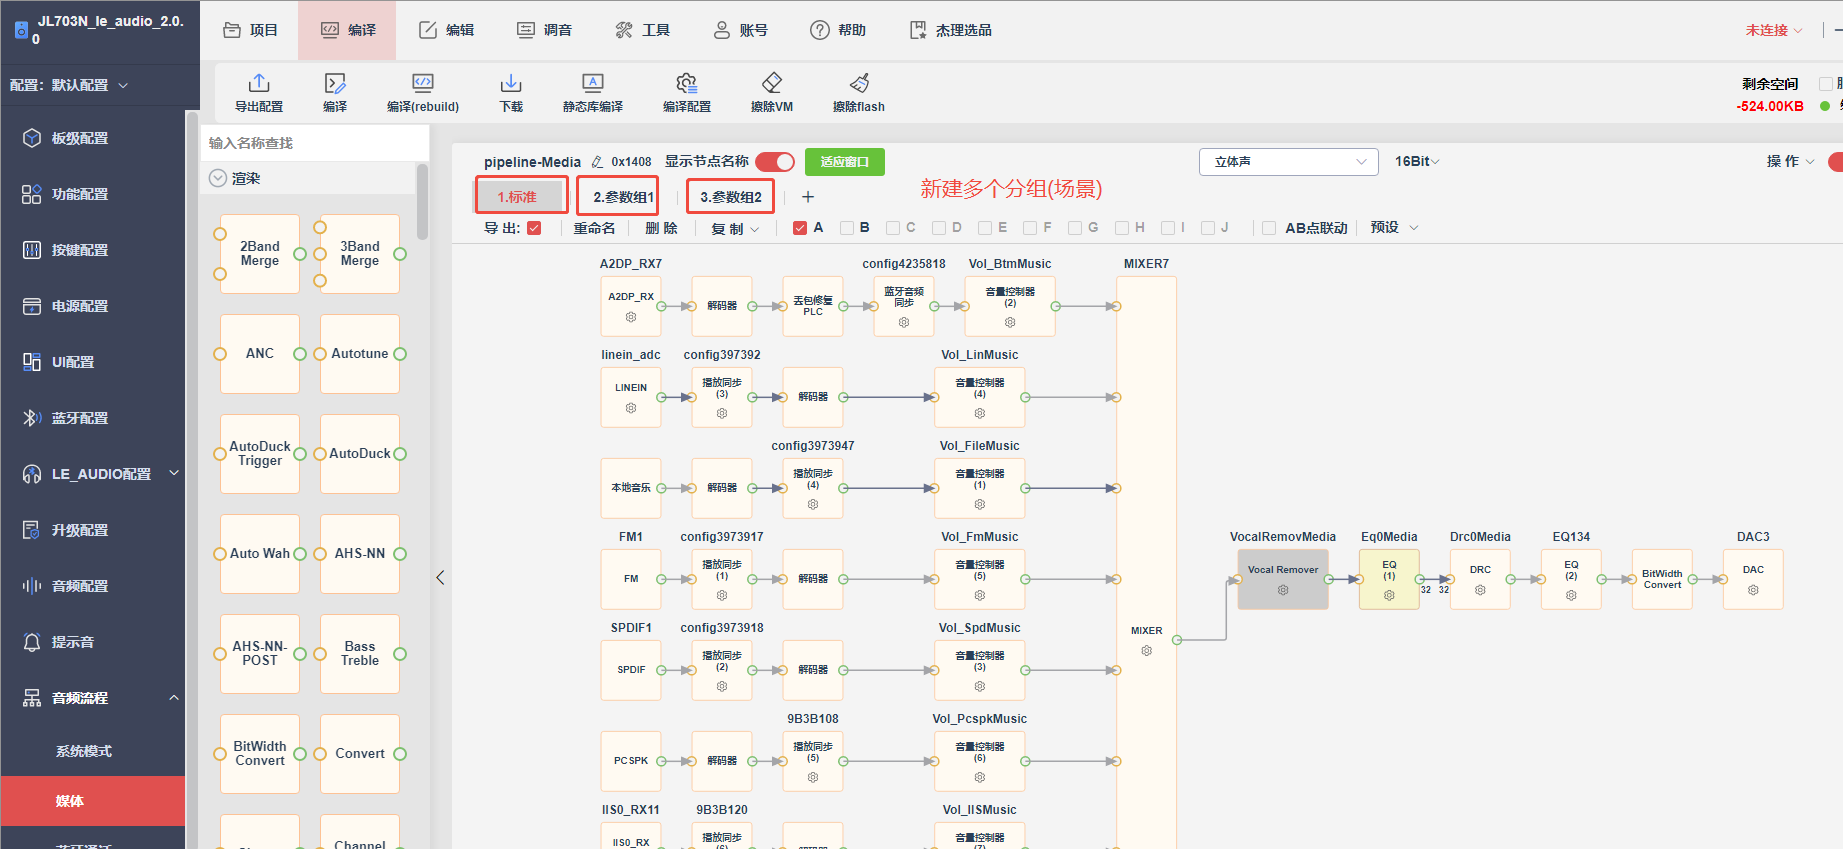Open the 16Bit bit-depth dropdown
This screenshot has width=1843, height=849.
(1417, 162)
